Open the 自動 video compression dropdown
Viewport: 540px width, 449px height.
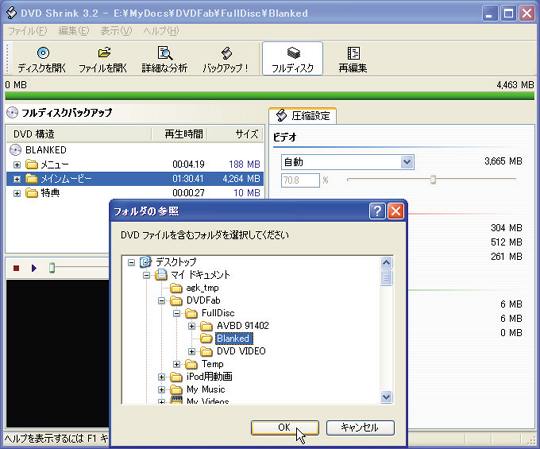coord(407,162)
